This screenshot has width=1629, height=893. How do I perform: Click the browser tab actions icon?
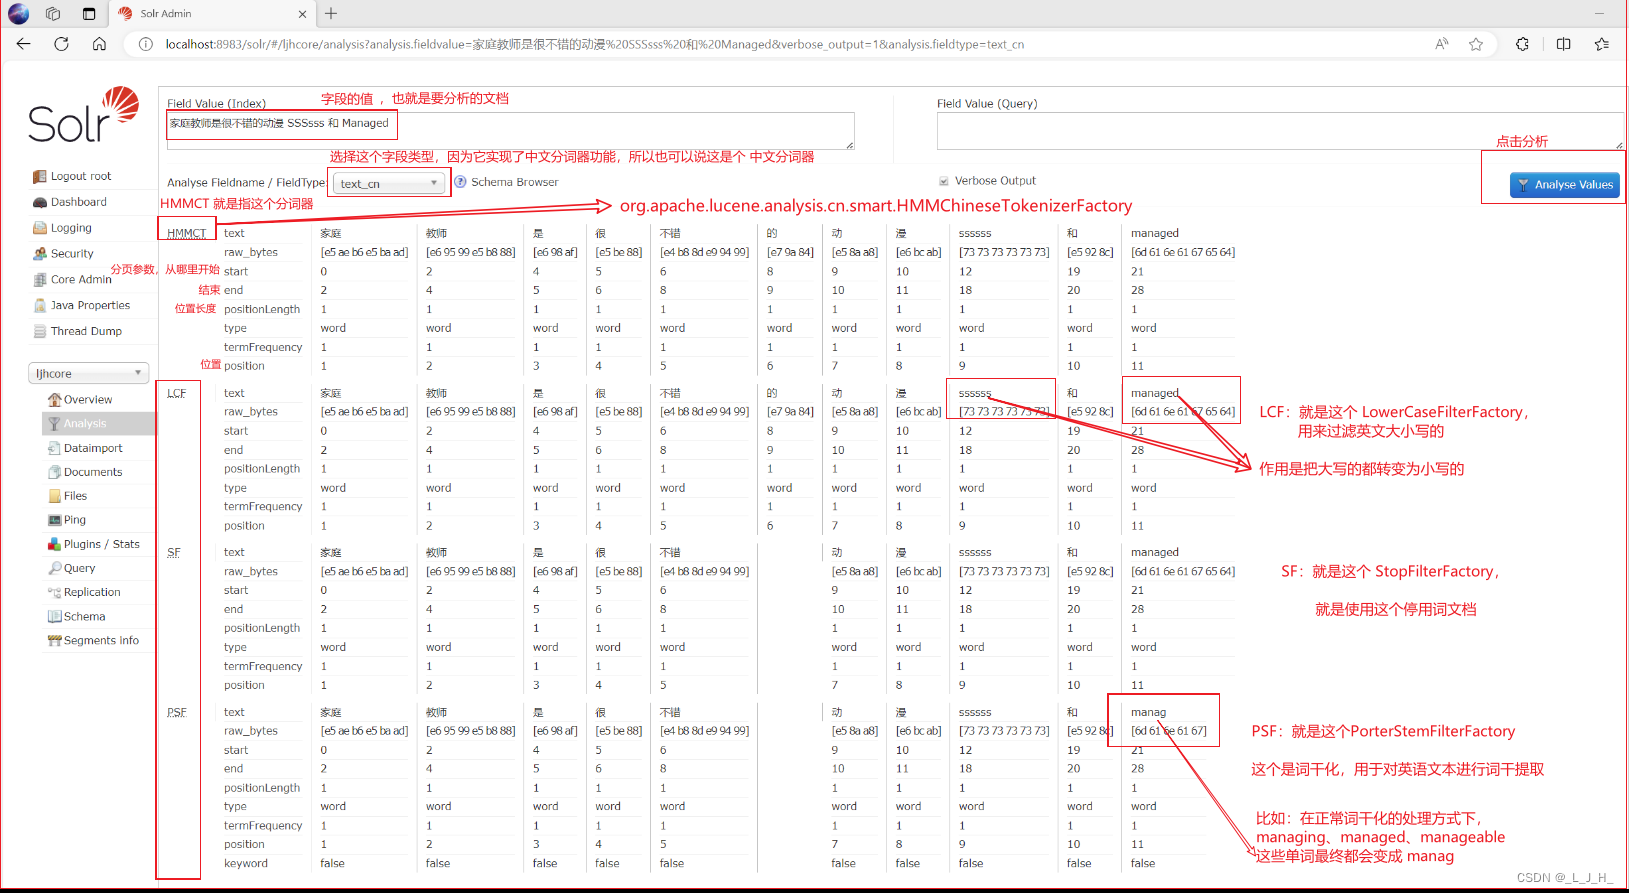(x=89, y=14)
